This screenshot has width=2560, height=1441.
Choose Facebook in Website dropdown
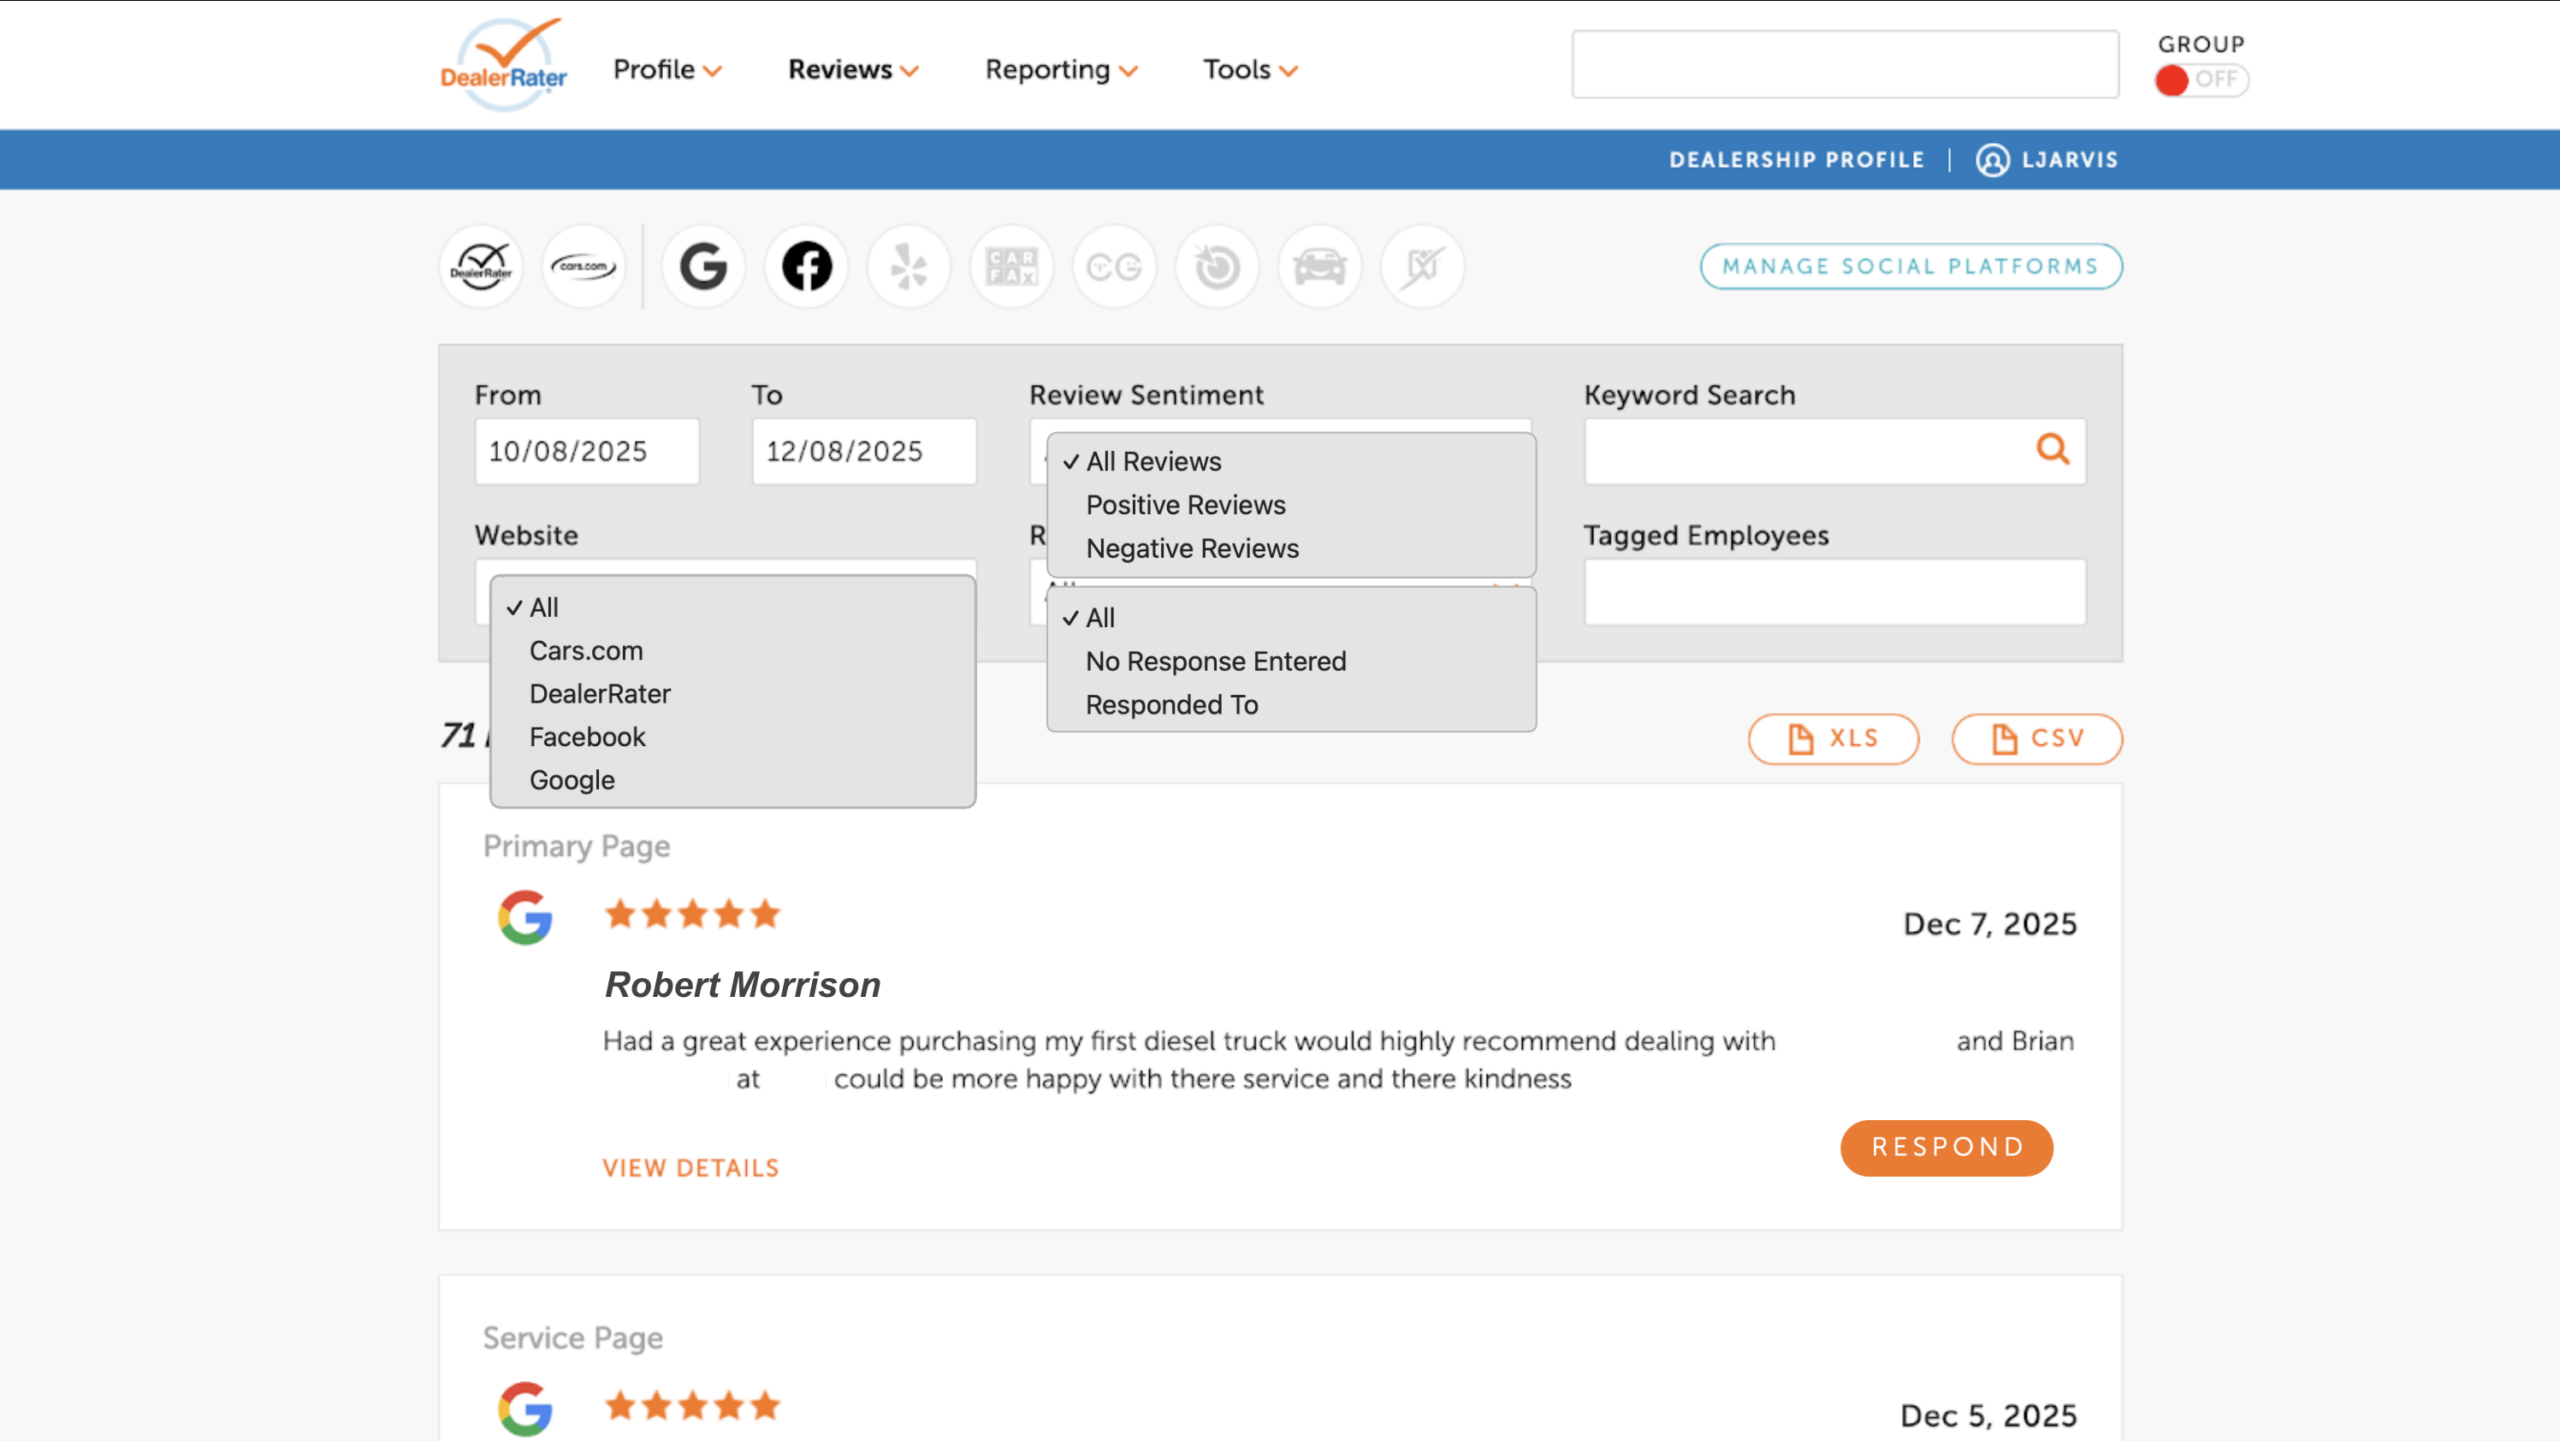coord(733,737)
